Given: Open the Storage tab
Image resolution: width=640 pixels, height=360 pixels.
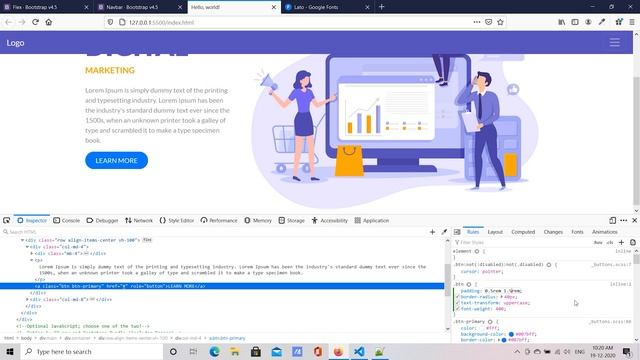Looking at the screenshot, I should coord(291,220).
